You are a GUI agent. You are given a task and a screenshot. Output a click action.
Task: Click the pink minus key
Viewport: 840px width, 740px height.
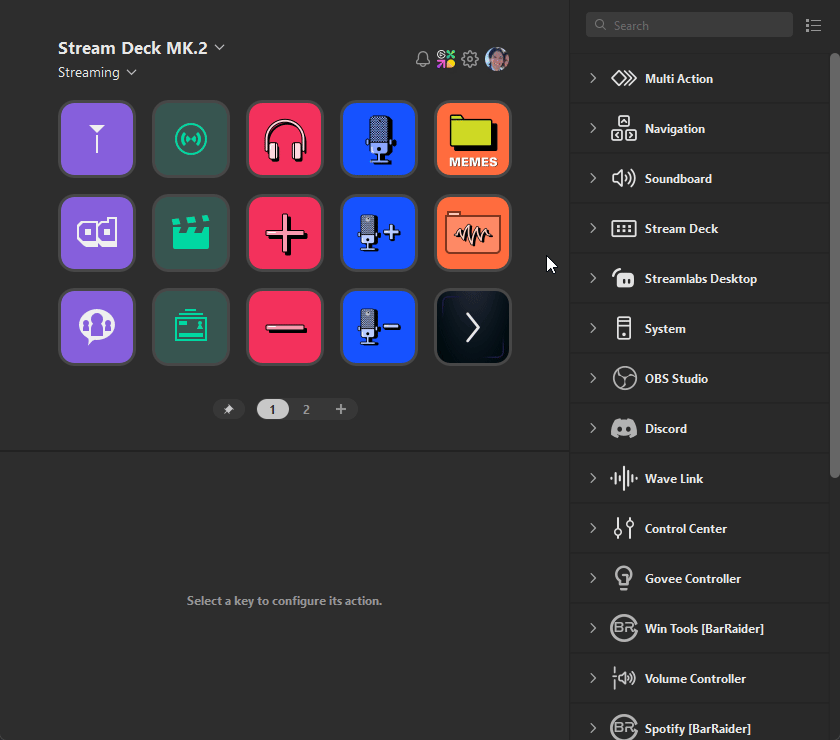tap(285, 327)
